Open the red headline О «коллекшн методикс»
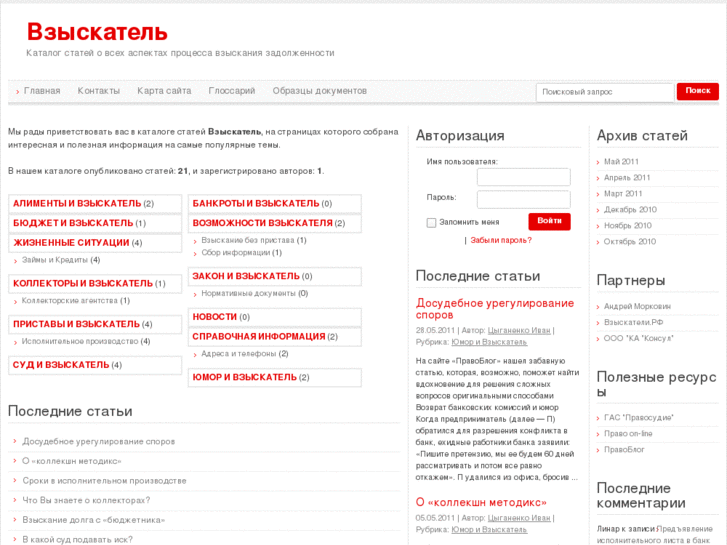 point(481,502)
